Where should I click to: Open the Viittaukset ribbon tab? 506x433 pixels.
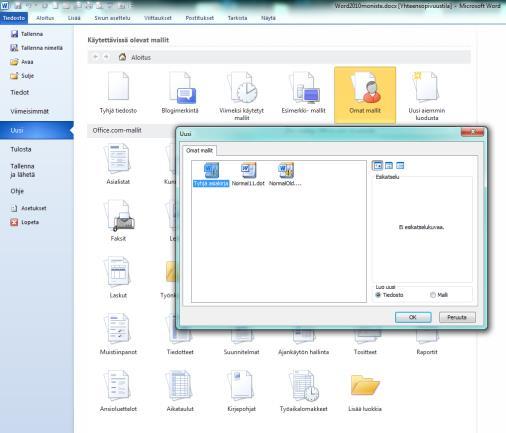point(158,18)
